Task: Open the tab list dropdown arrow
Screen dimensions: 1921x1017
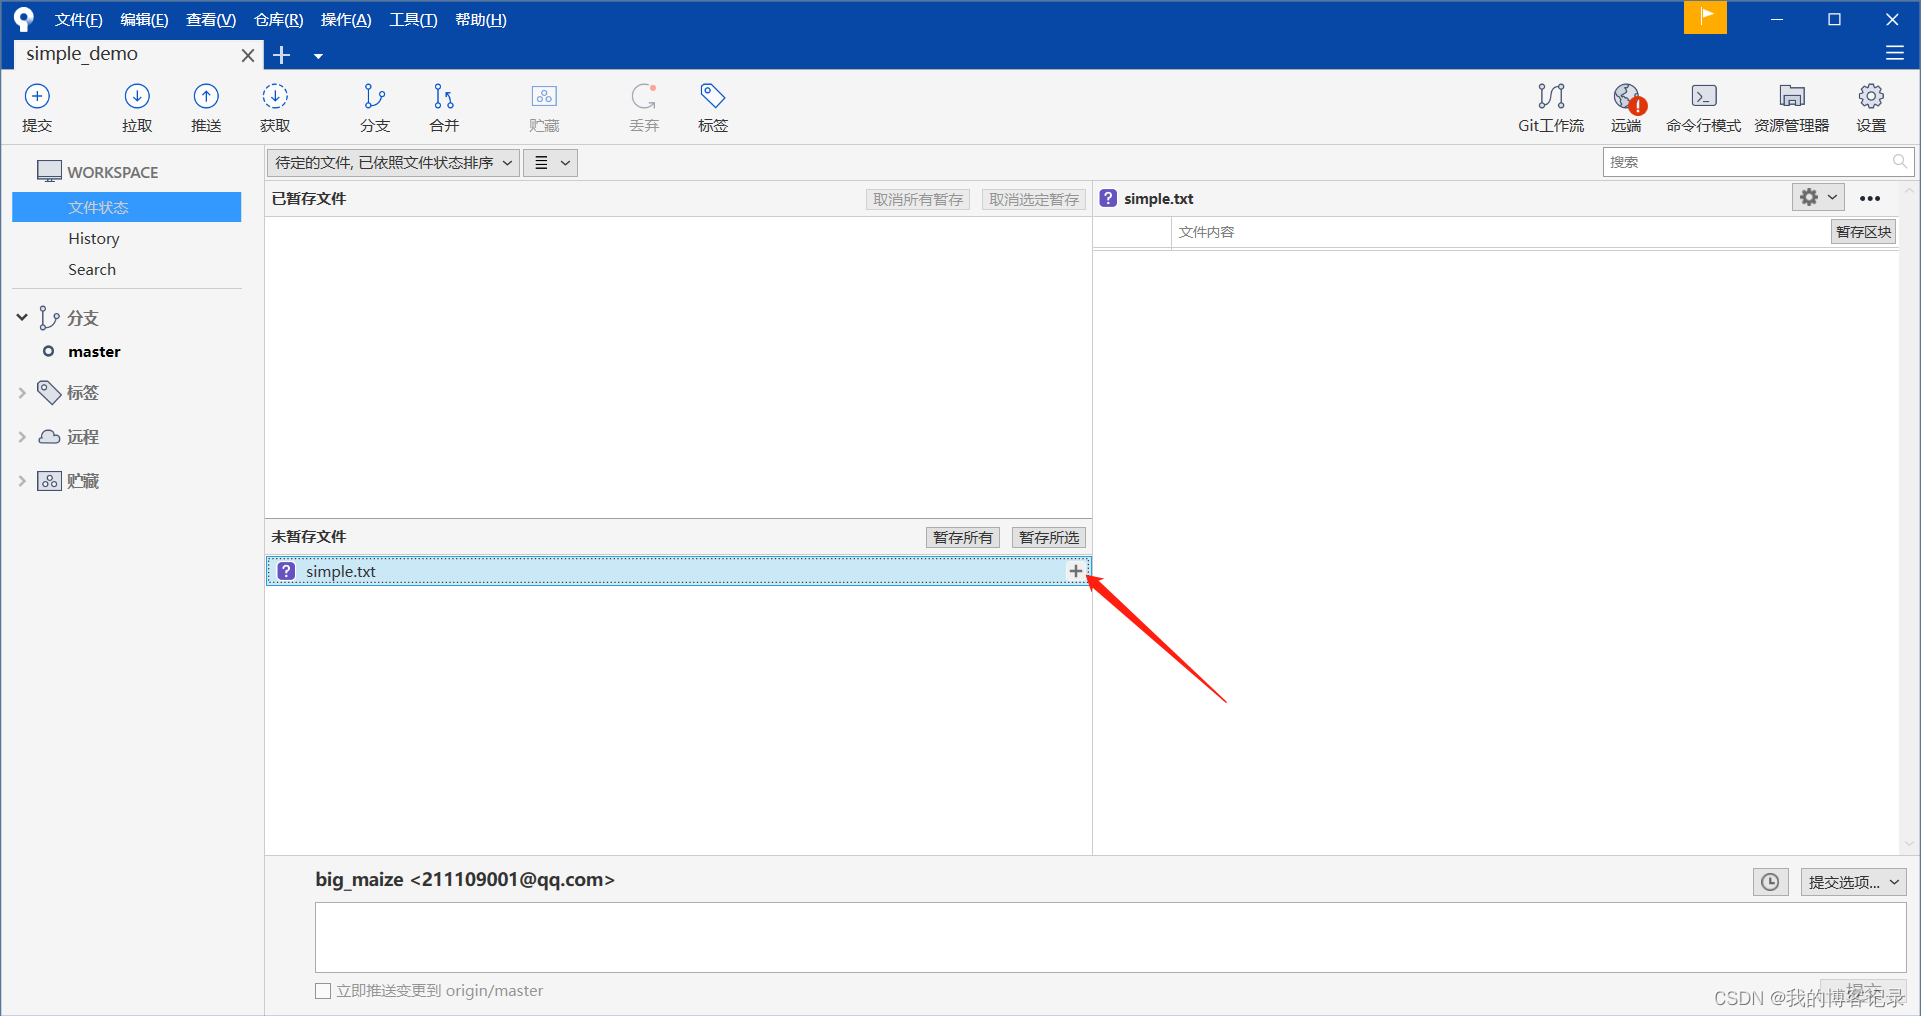Action: (x=318, y=56)
